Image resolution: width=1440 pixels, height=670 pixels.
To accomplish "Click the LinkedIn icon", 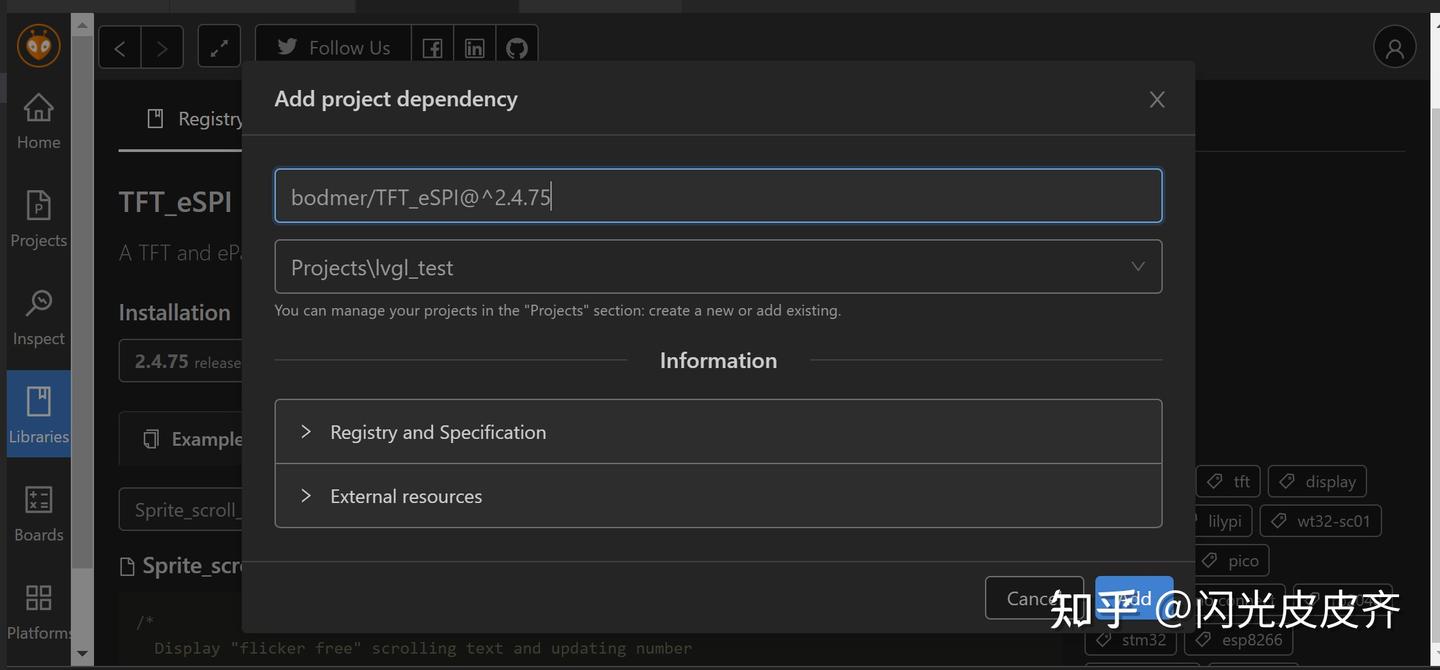I will click(474, 46).
